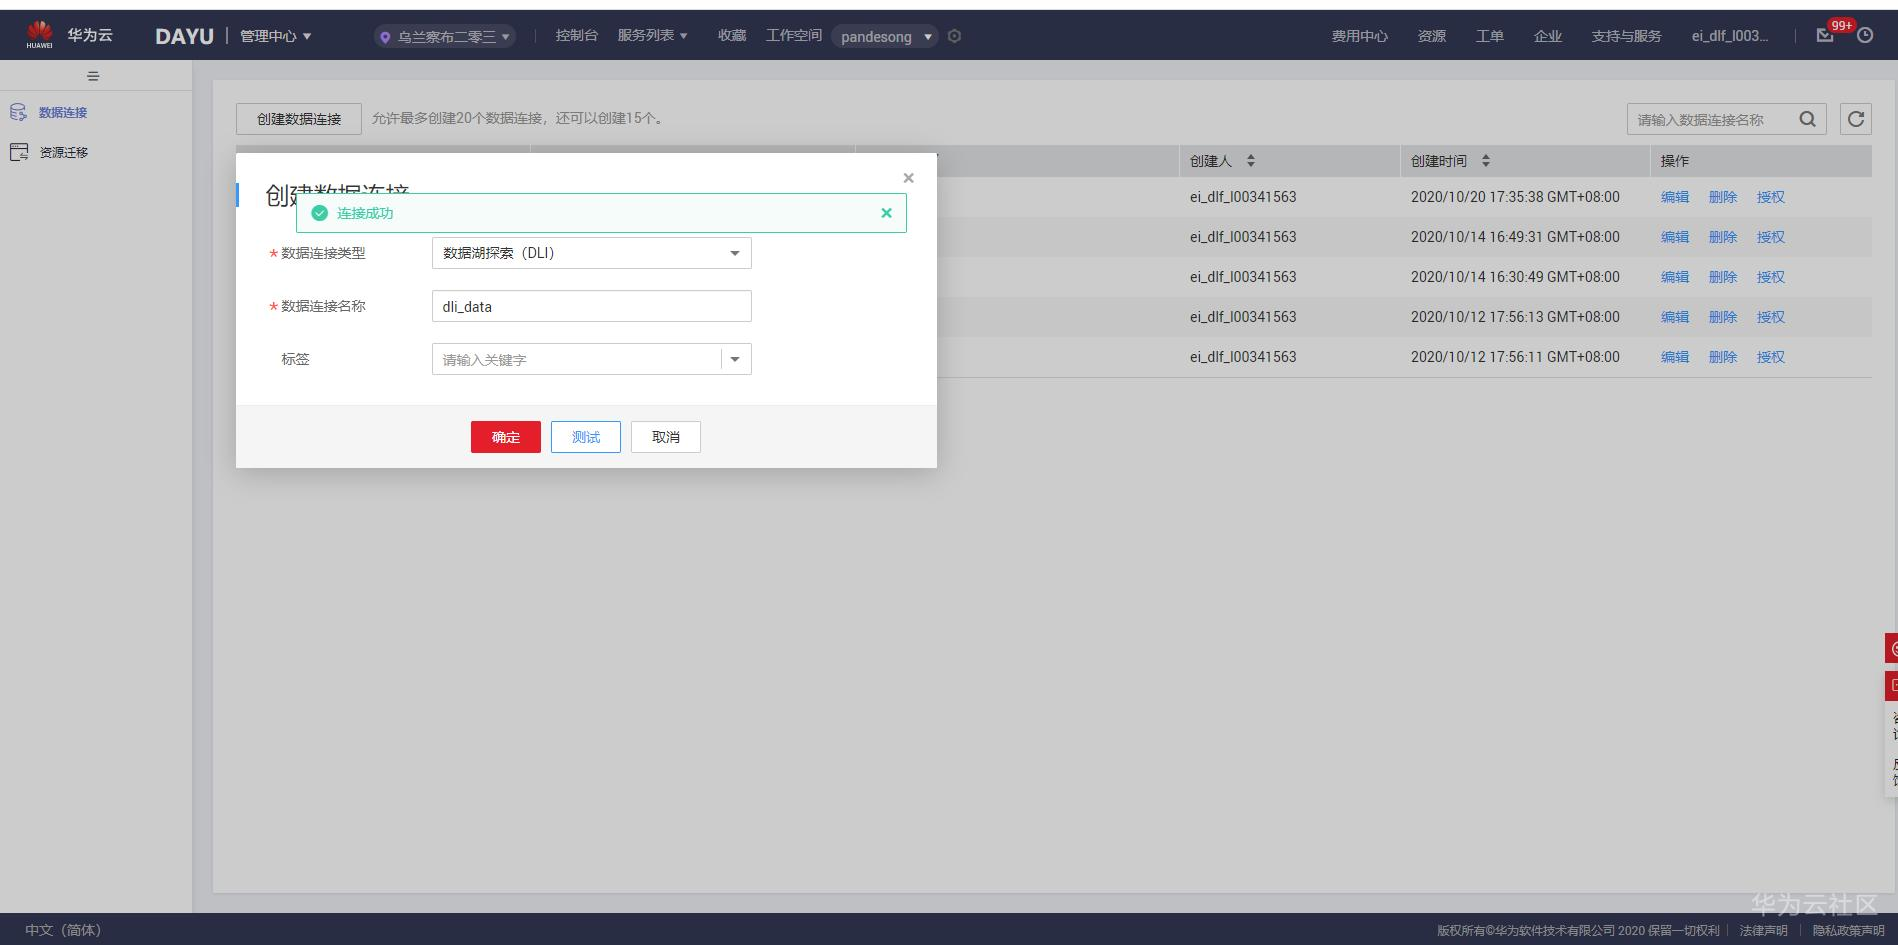Click the 数据连接名称 field with dli_data

click(x=591, y=306)
